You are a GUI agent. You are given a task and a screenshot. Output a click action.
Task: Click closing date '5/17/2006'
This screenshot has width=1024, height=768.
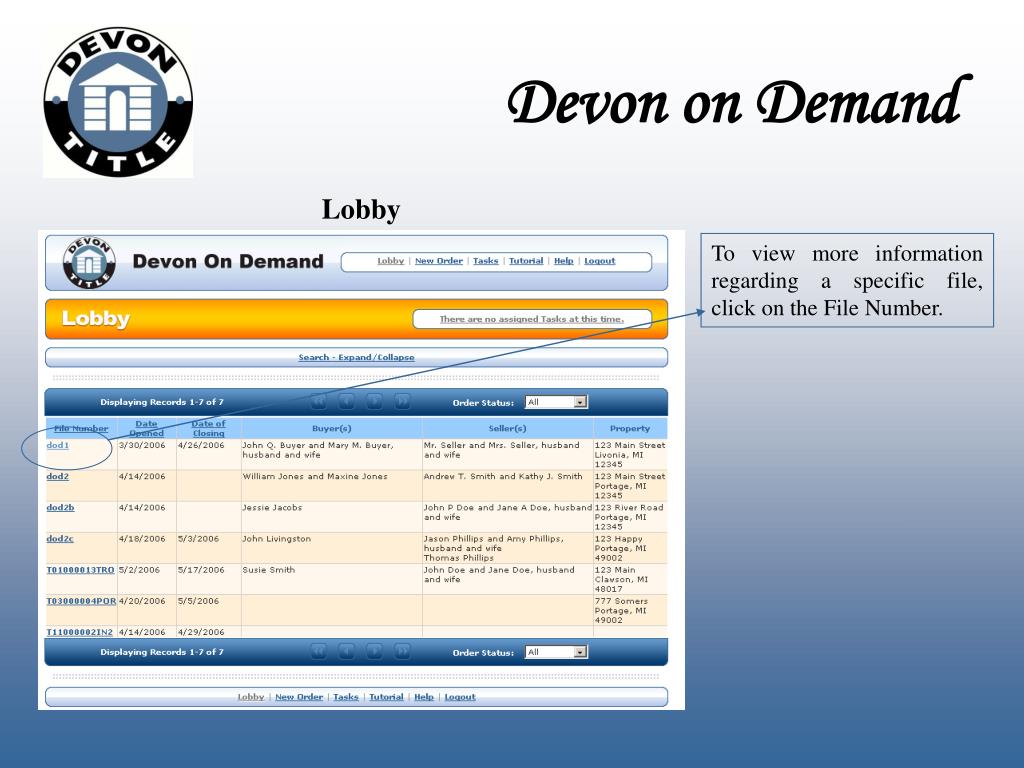(x=201, y=570)
